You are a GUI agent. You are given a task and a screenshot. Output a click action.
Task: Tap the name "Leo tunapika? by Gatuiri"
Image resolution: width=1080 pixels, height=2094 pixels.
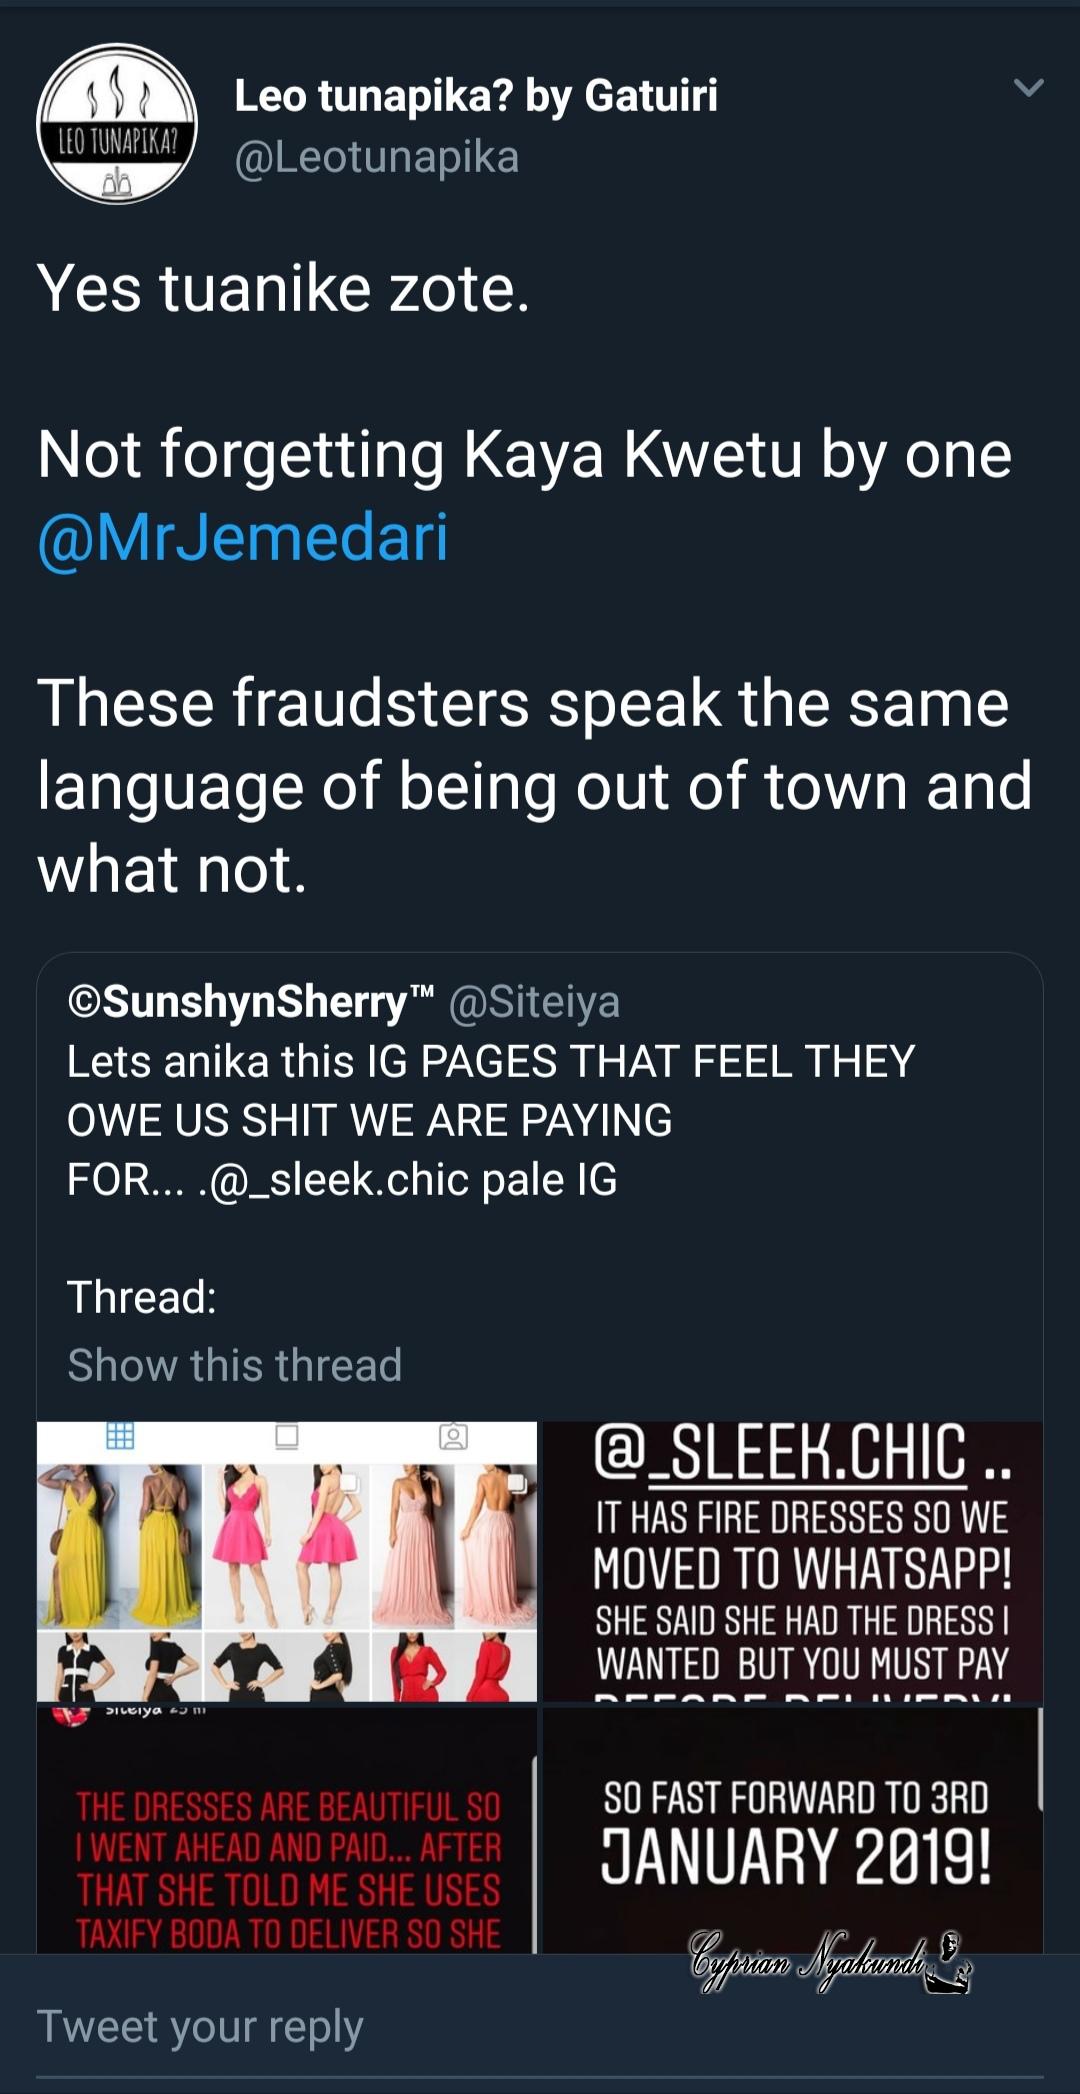pos(476,96)
